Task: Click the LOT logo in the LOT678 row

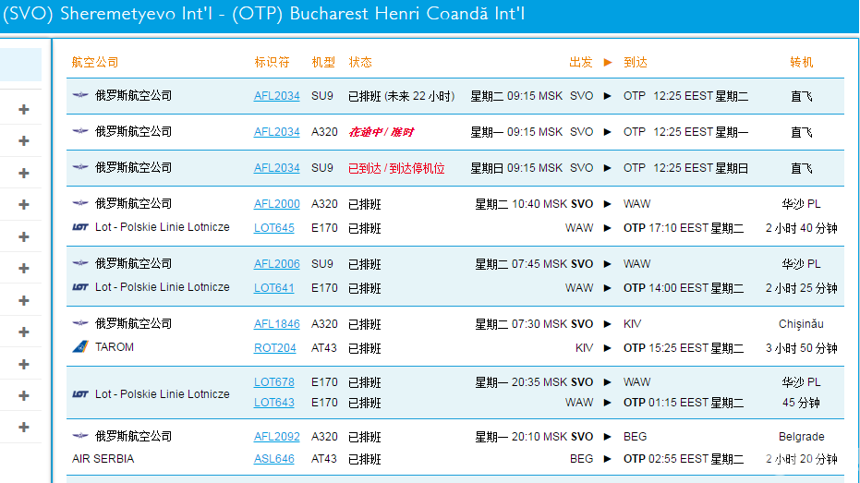Action: click(x=80, y=394)
